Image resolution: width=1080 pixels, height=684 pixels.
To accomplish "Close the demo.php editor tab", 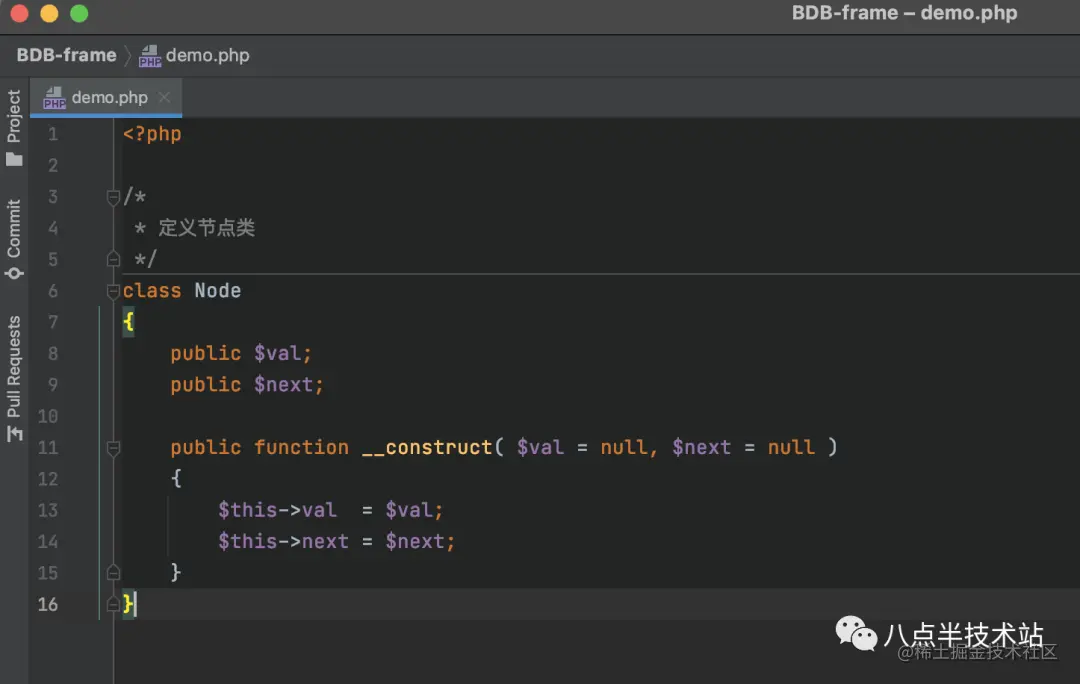I will coord(164,97).
